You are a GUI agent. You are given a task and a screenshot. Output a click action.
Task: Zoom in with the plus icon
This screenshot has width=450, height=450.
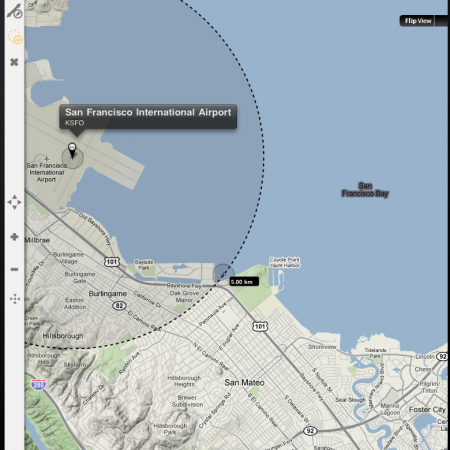click(x=14, y=237)
